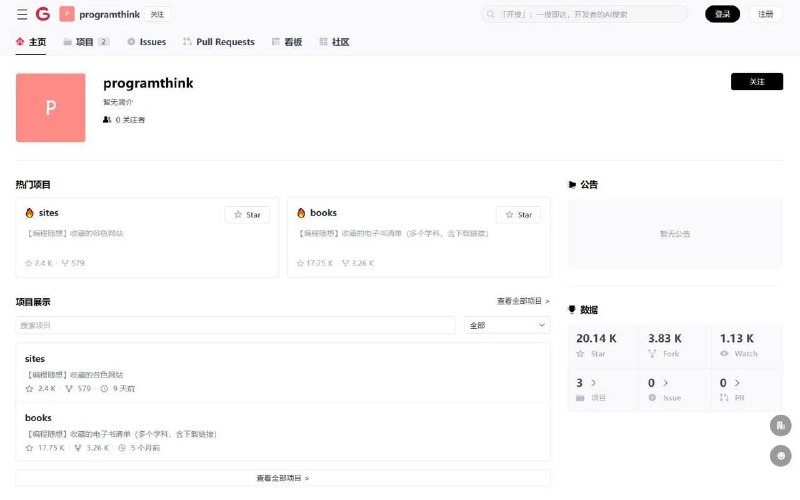
Task: Expand the Issue count arrow in data panel
Action: (x=665, y=383)
